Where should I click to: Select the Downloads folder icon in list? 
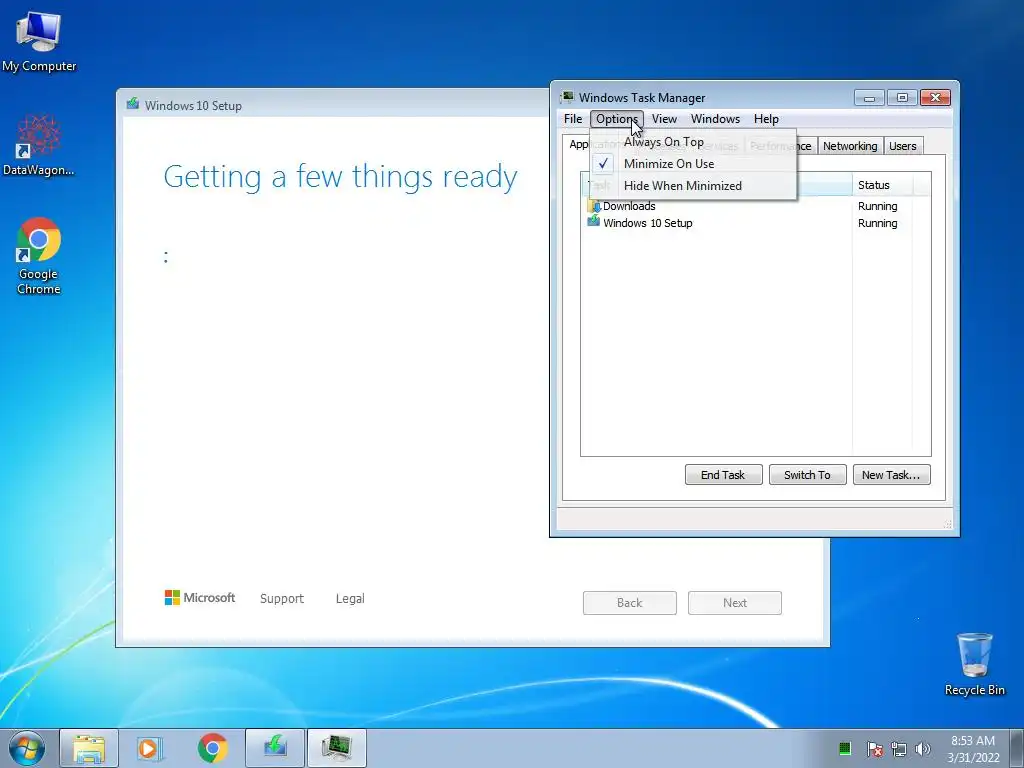pos(594,206)
